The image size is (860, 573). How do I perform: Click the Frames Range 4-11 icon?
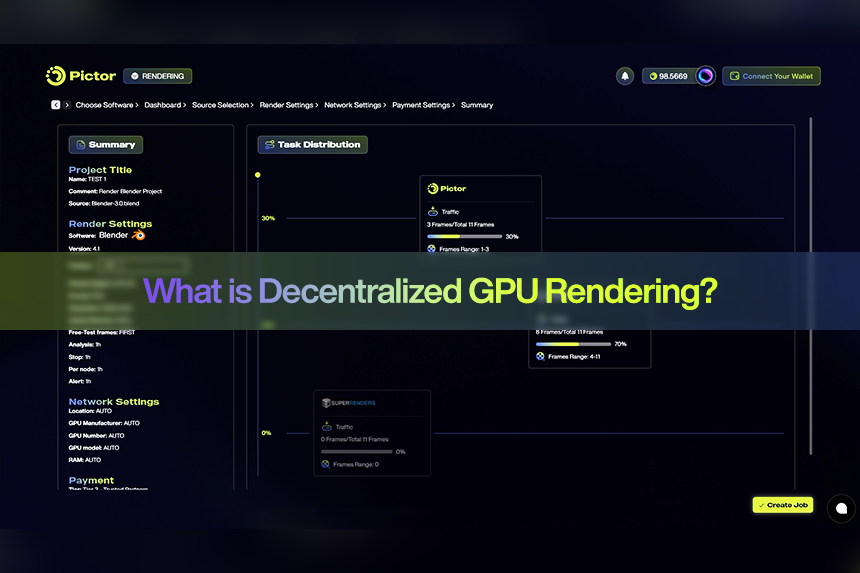pos(540,356)
